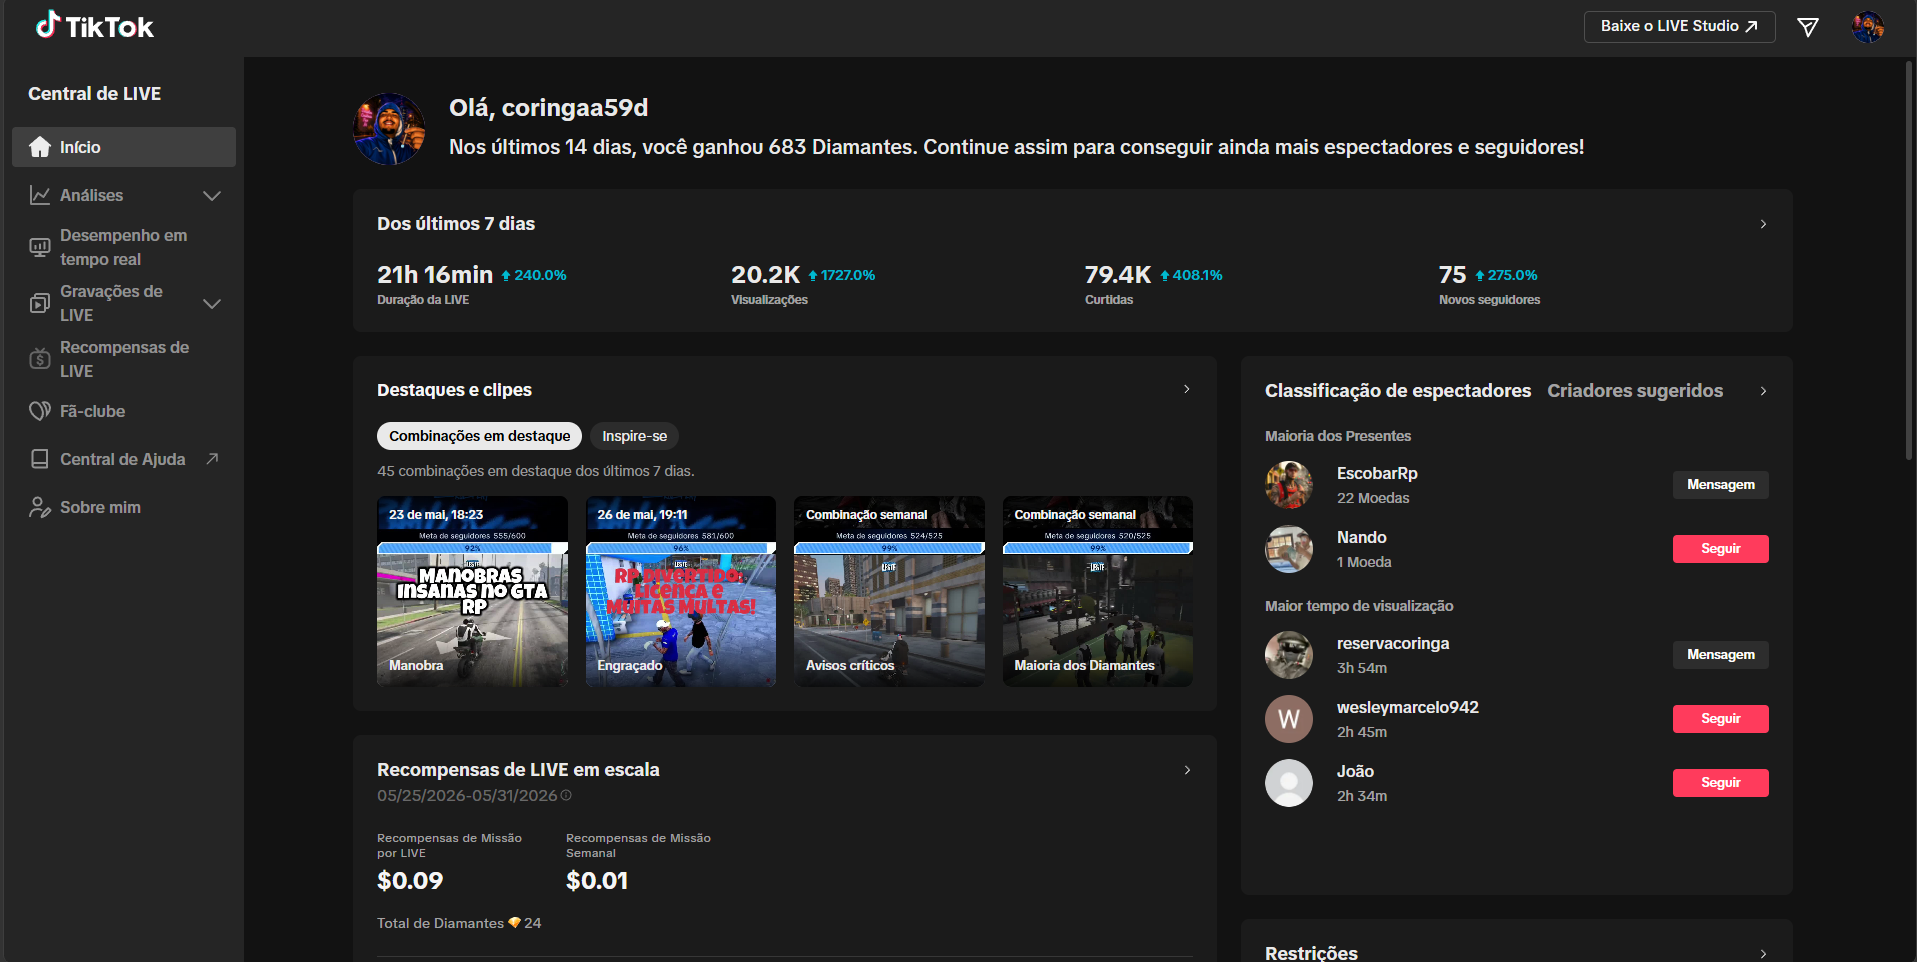This screenshot has width=1917, height=962.
Task: Click Nando's avatar
Action: (x=1289, y=549)
